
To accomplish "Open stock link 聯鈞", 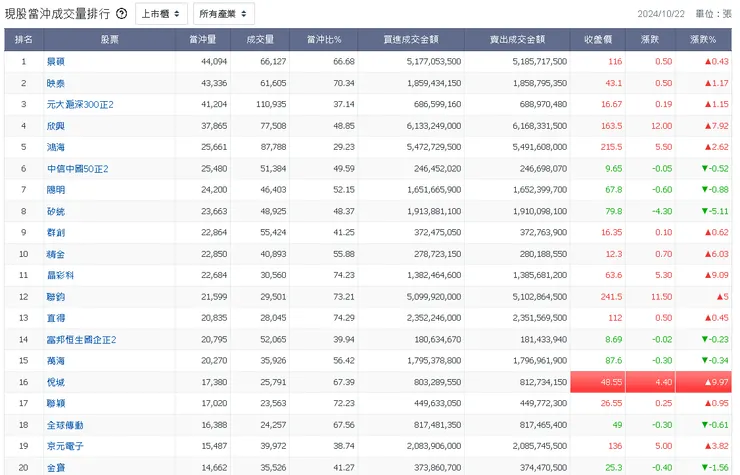I will tap(56, 297).
